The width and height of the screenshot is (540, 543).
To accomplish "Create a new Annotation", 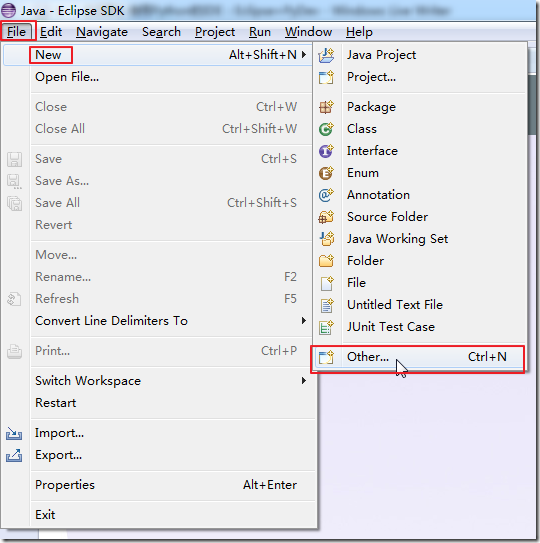I will 421,195.
